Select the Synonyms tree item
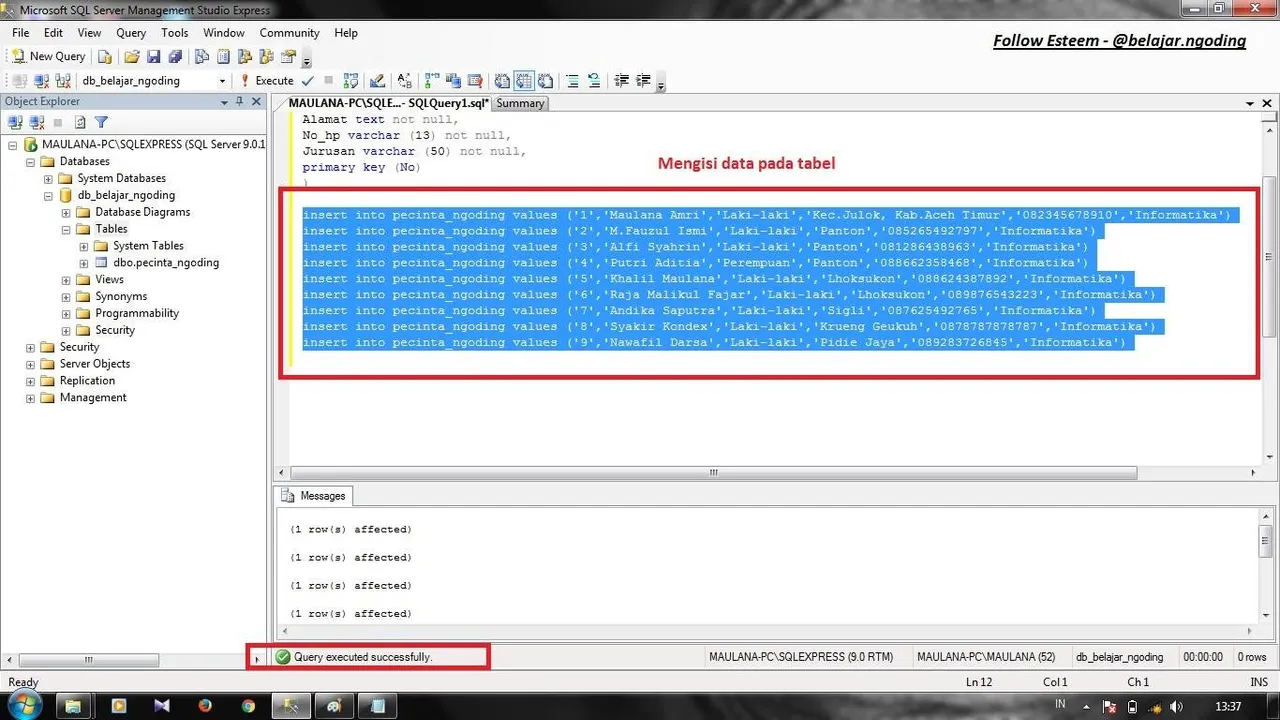 pyautogui.click(x=121, y=296)
